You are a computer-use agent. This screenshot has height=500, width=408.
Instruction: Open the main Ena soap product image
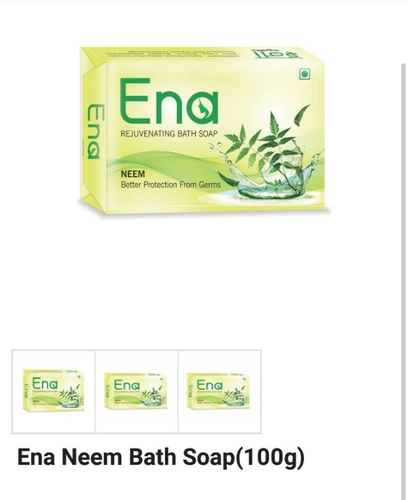[204, 131]
